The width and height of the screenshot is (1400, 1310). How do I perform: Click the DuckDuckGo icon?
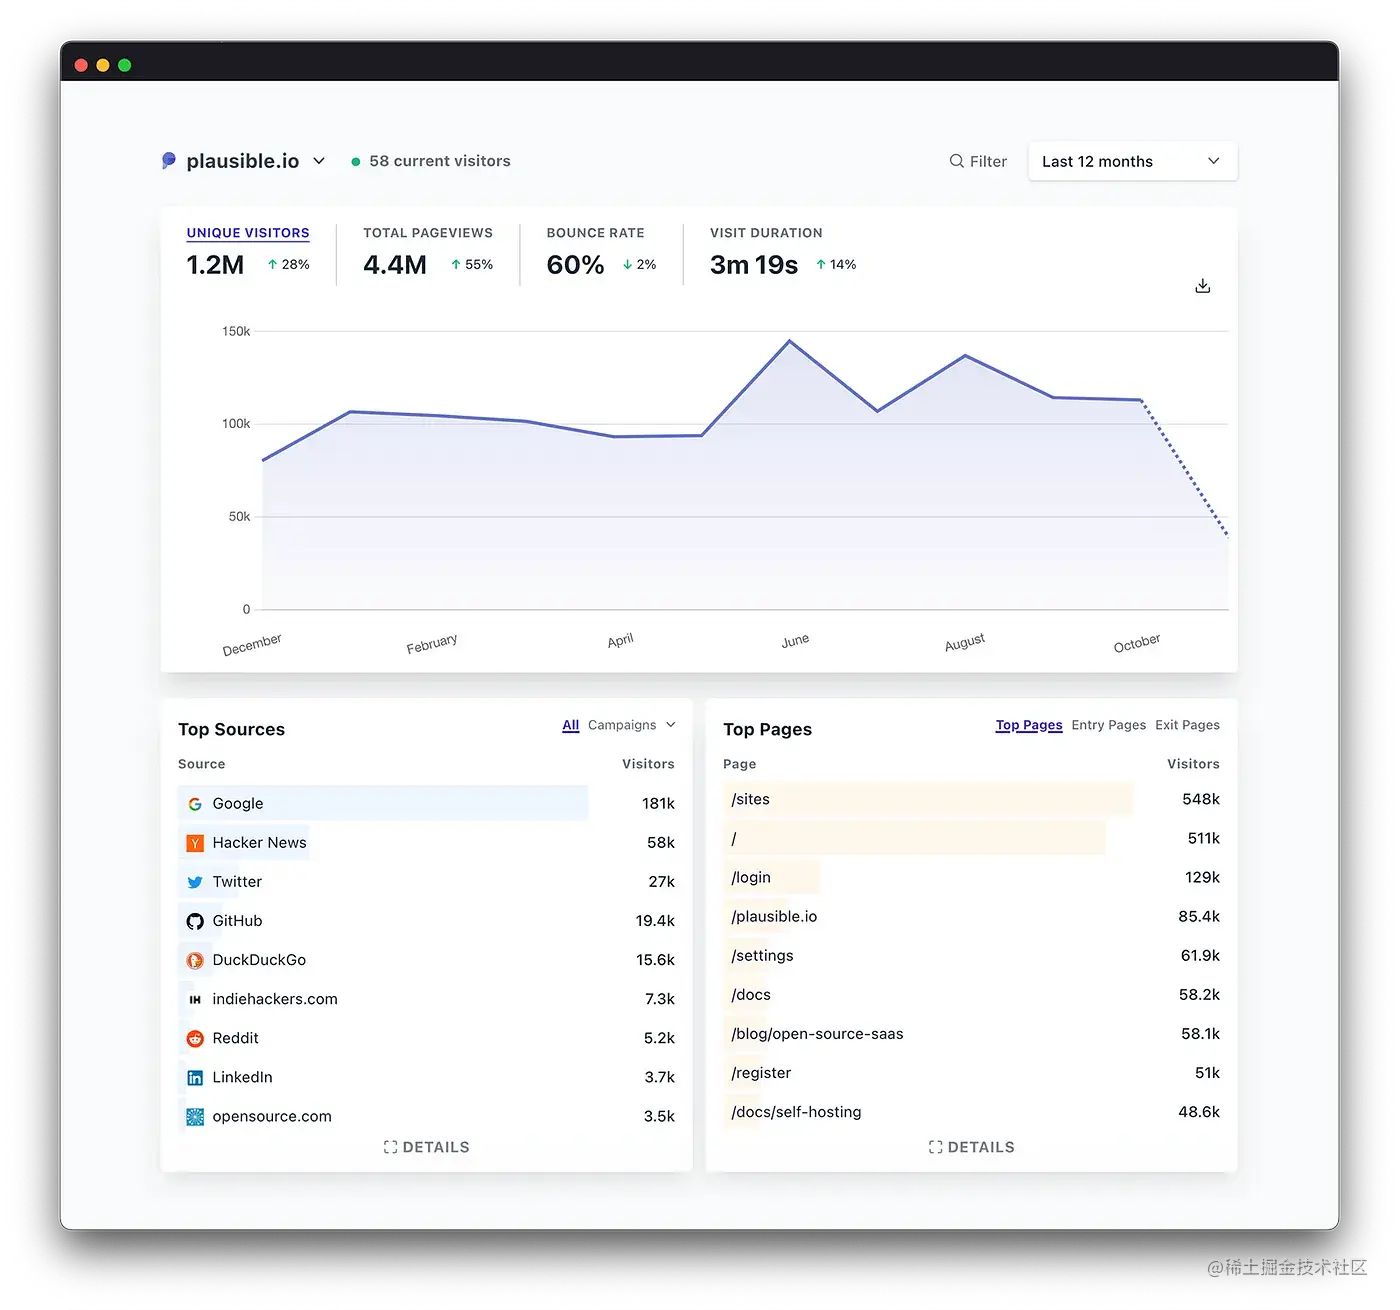pyautogui.click(x=195, y=960)
